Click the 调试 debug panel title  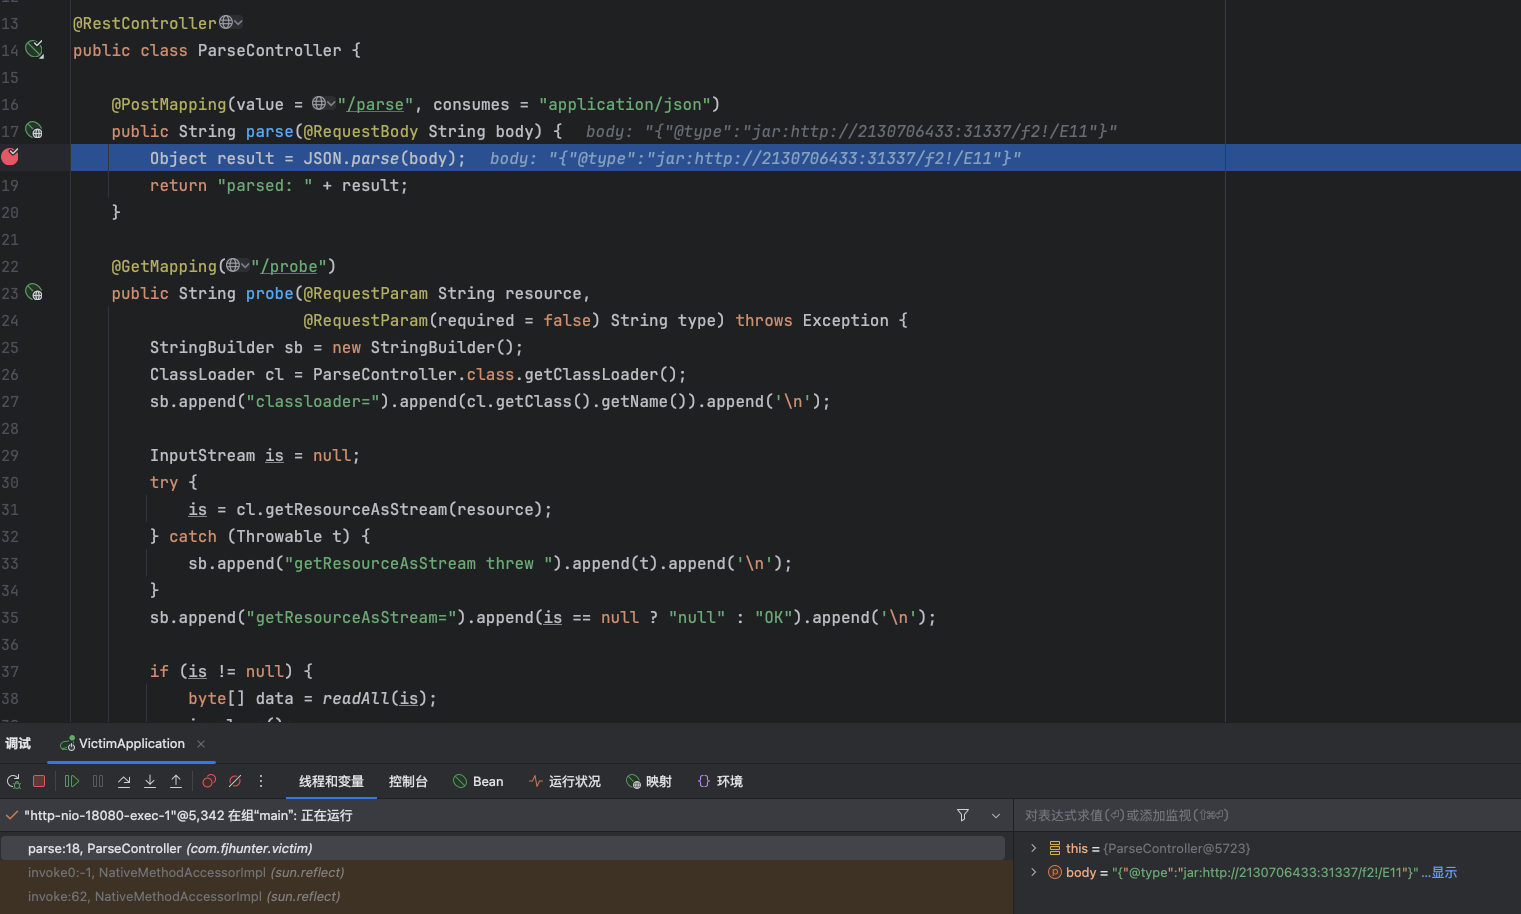[18, 744]
